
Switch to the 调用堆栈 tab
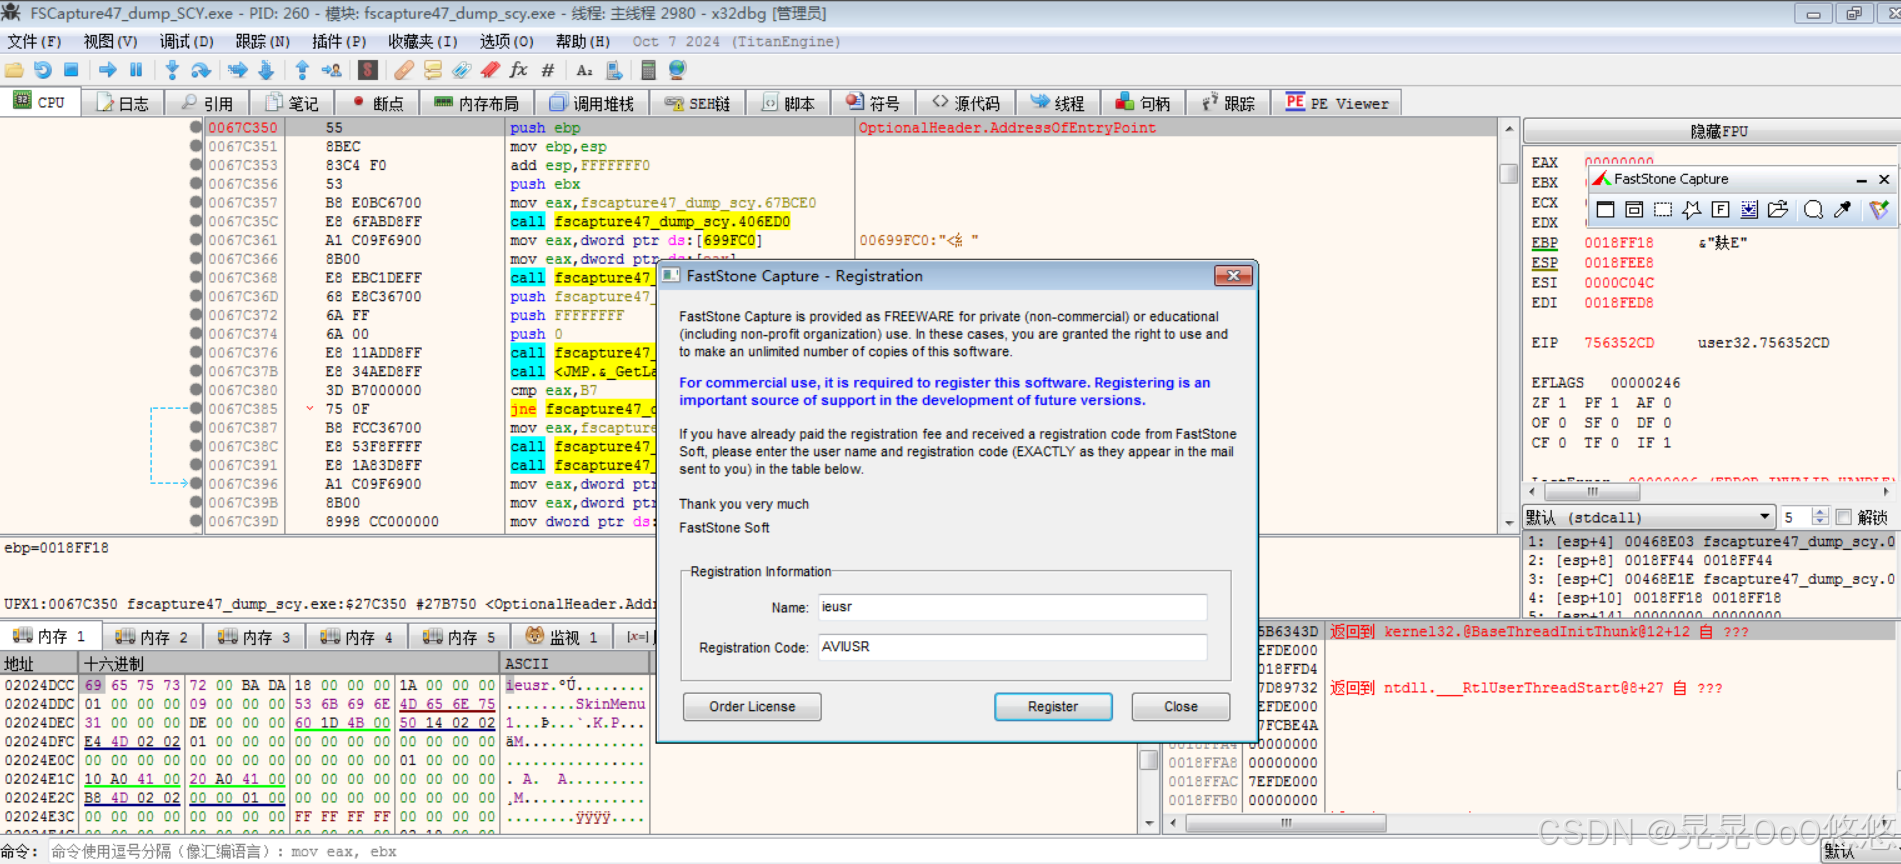[592, 103]
